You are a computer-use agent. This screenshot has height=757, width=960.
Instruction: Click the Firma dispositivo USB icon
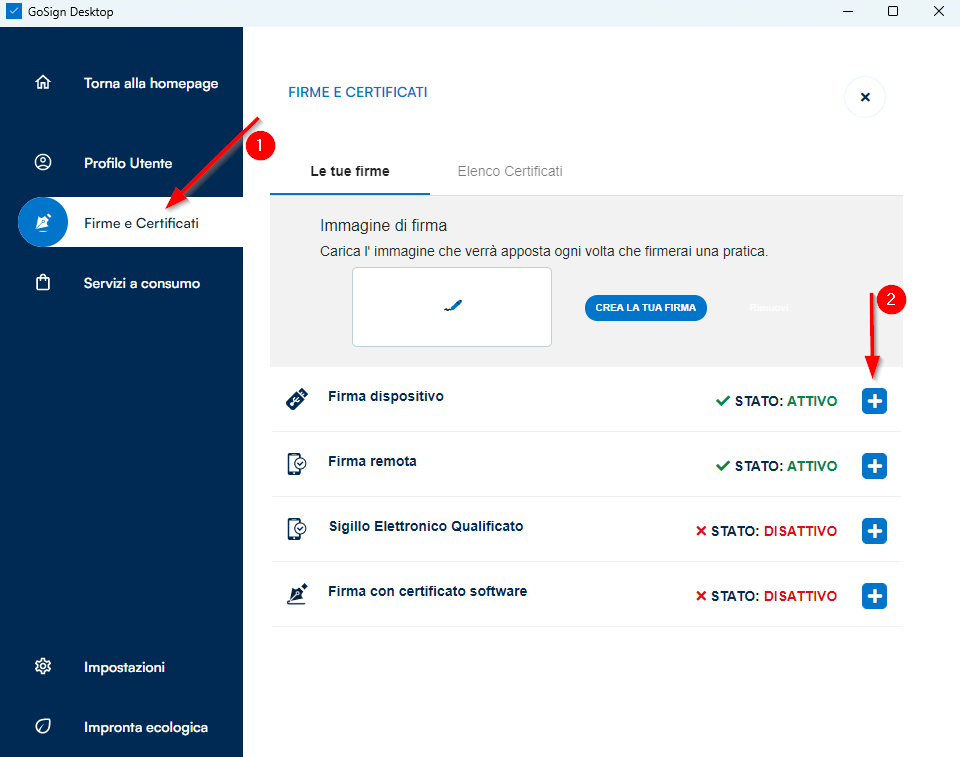pos(296,399)
